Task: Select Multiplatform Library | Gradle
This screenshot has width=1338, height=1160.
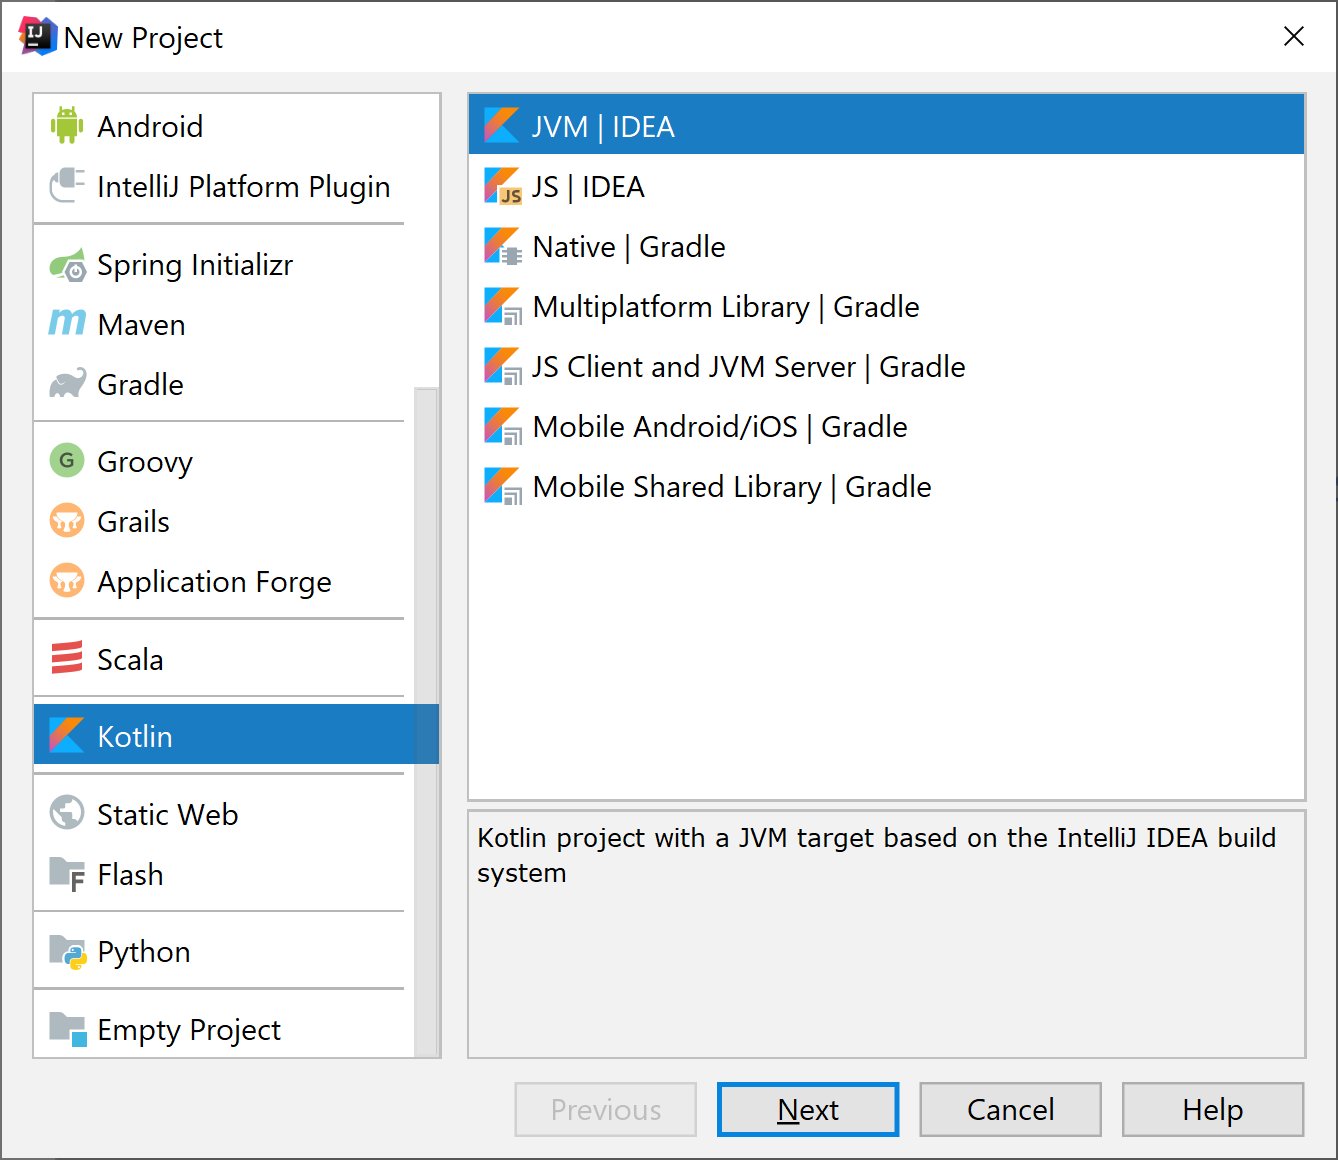Action: (x=725, y=306)
